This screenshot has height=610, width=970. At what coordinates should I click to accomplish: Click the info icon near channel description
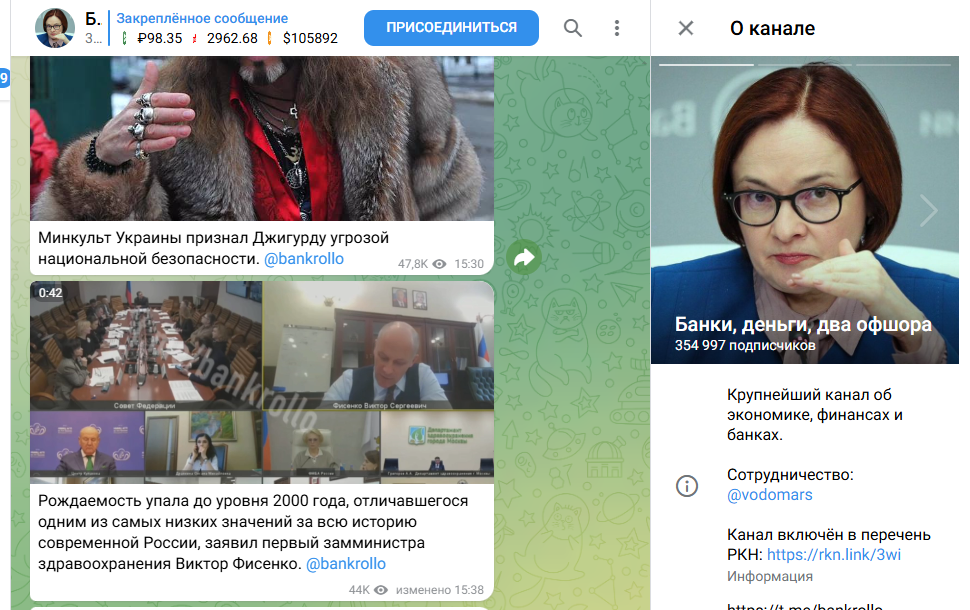click(687, 486)
